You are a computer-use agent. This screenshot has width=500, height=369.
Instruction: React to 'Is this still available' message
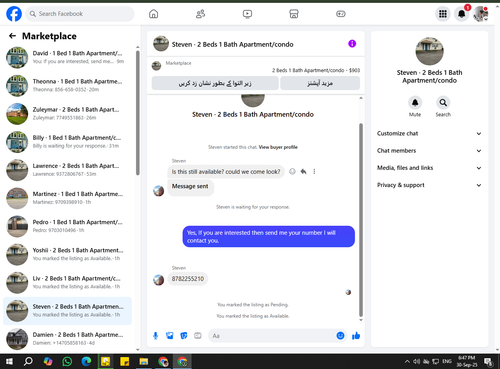point(292,171)
